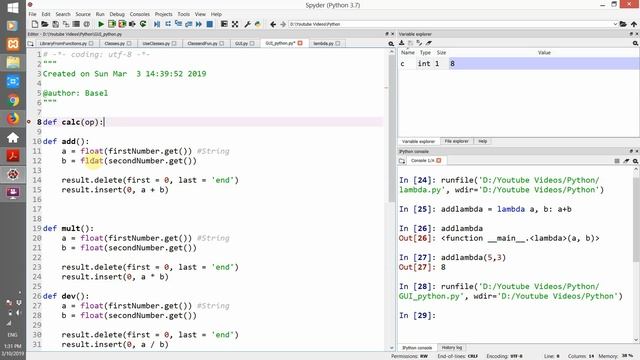
Task: Switch to the GUI.py tab
Action: click(x=241, y=43)
